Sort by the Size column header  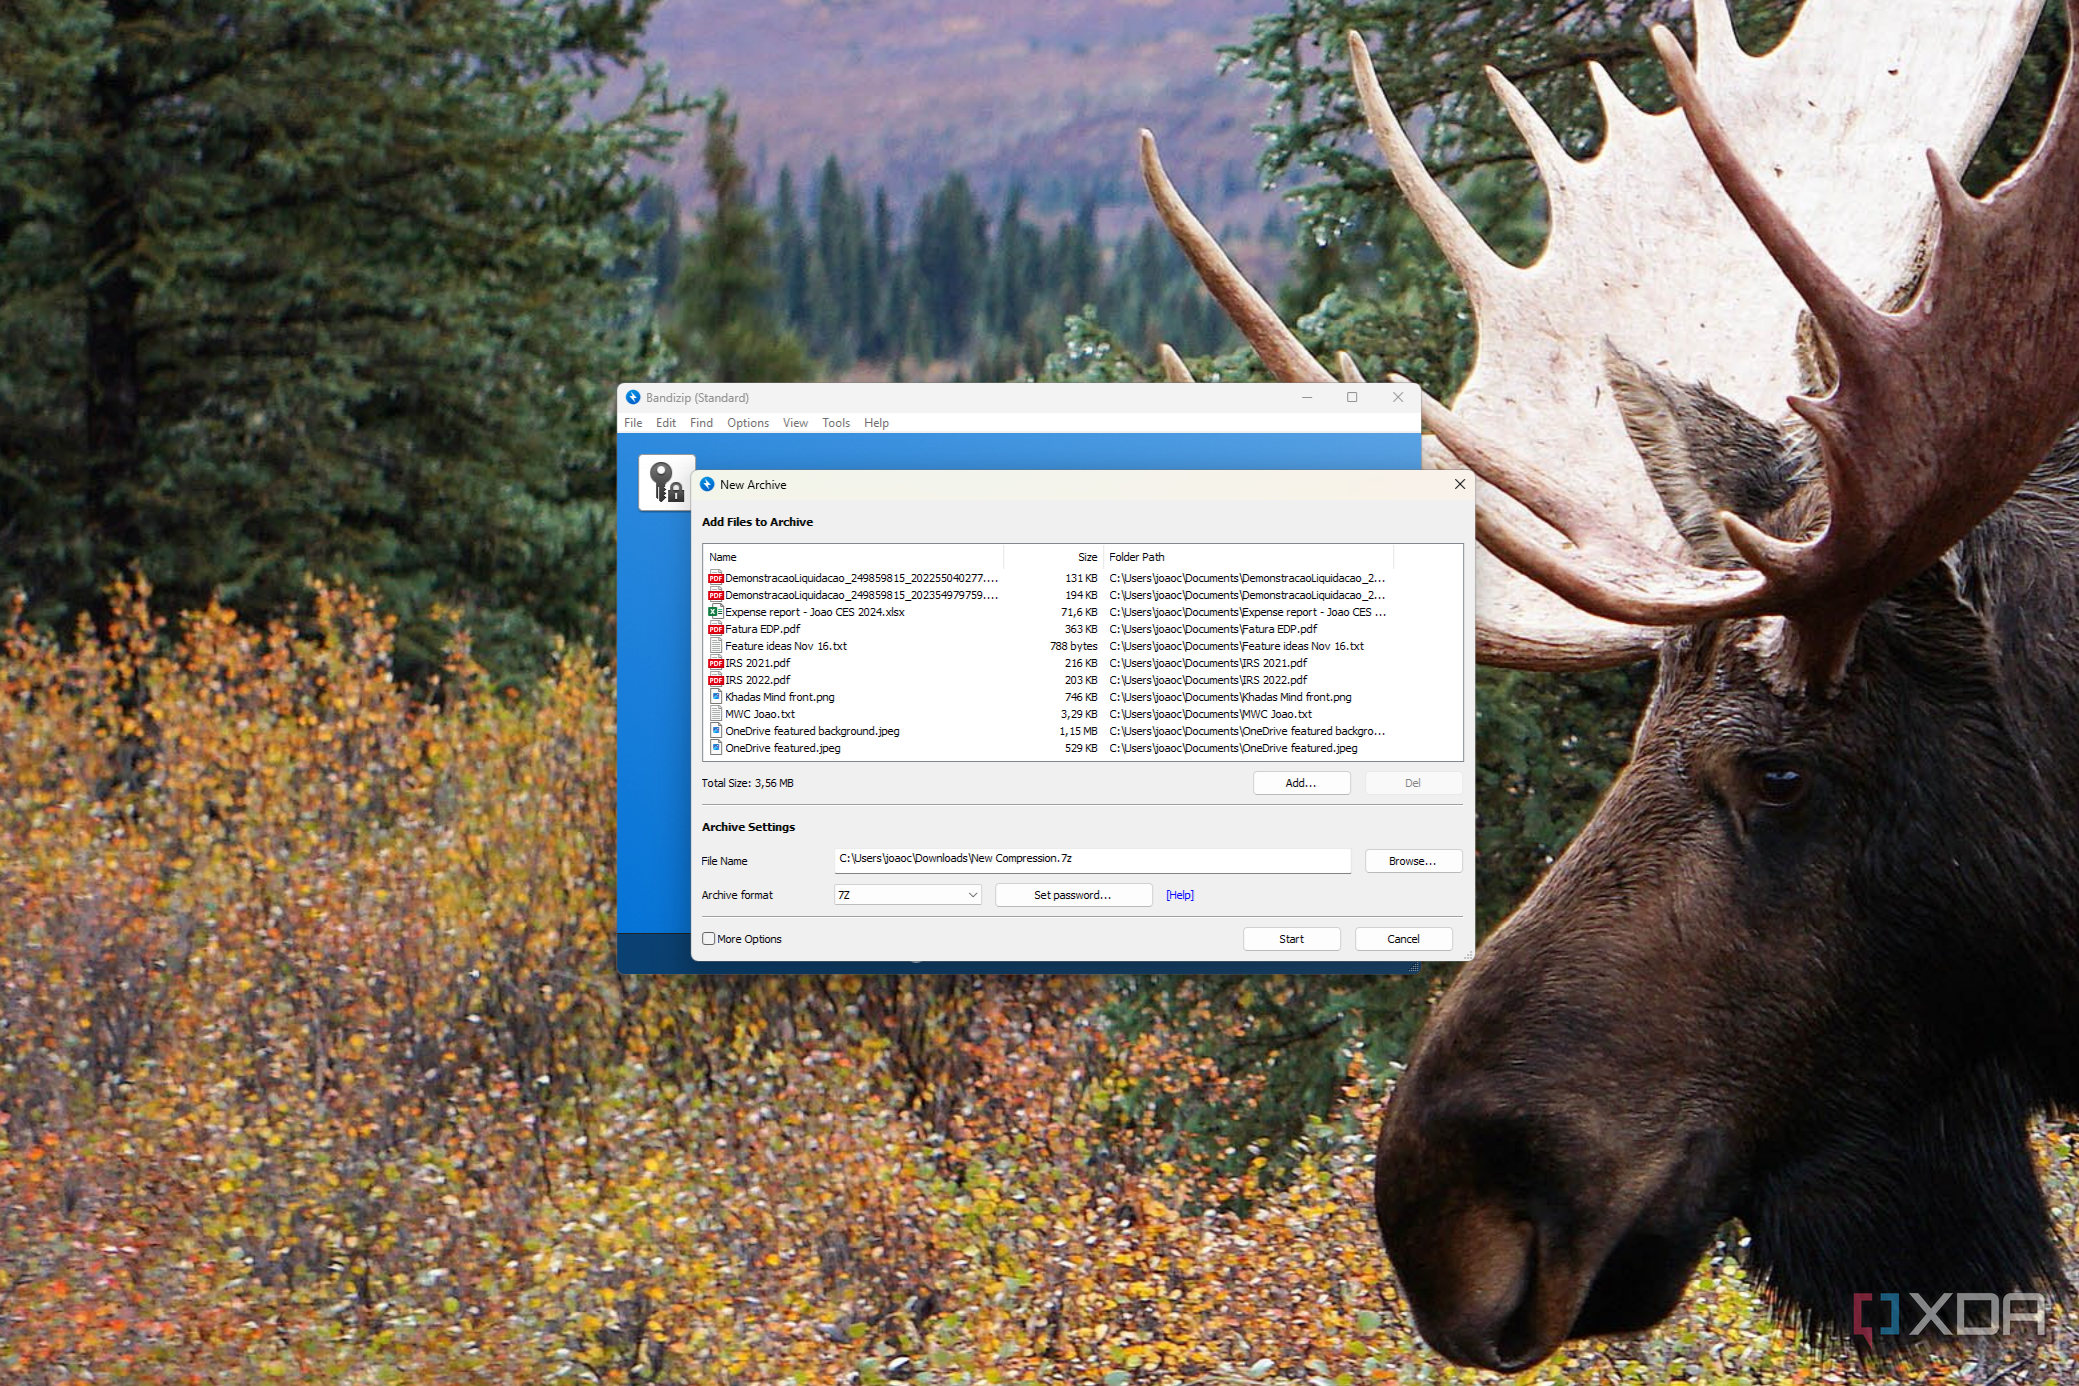tap(1053, 557)
